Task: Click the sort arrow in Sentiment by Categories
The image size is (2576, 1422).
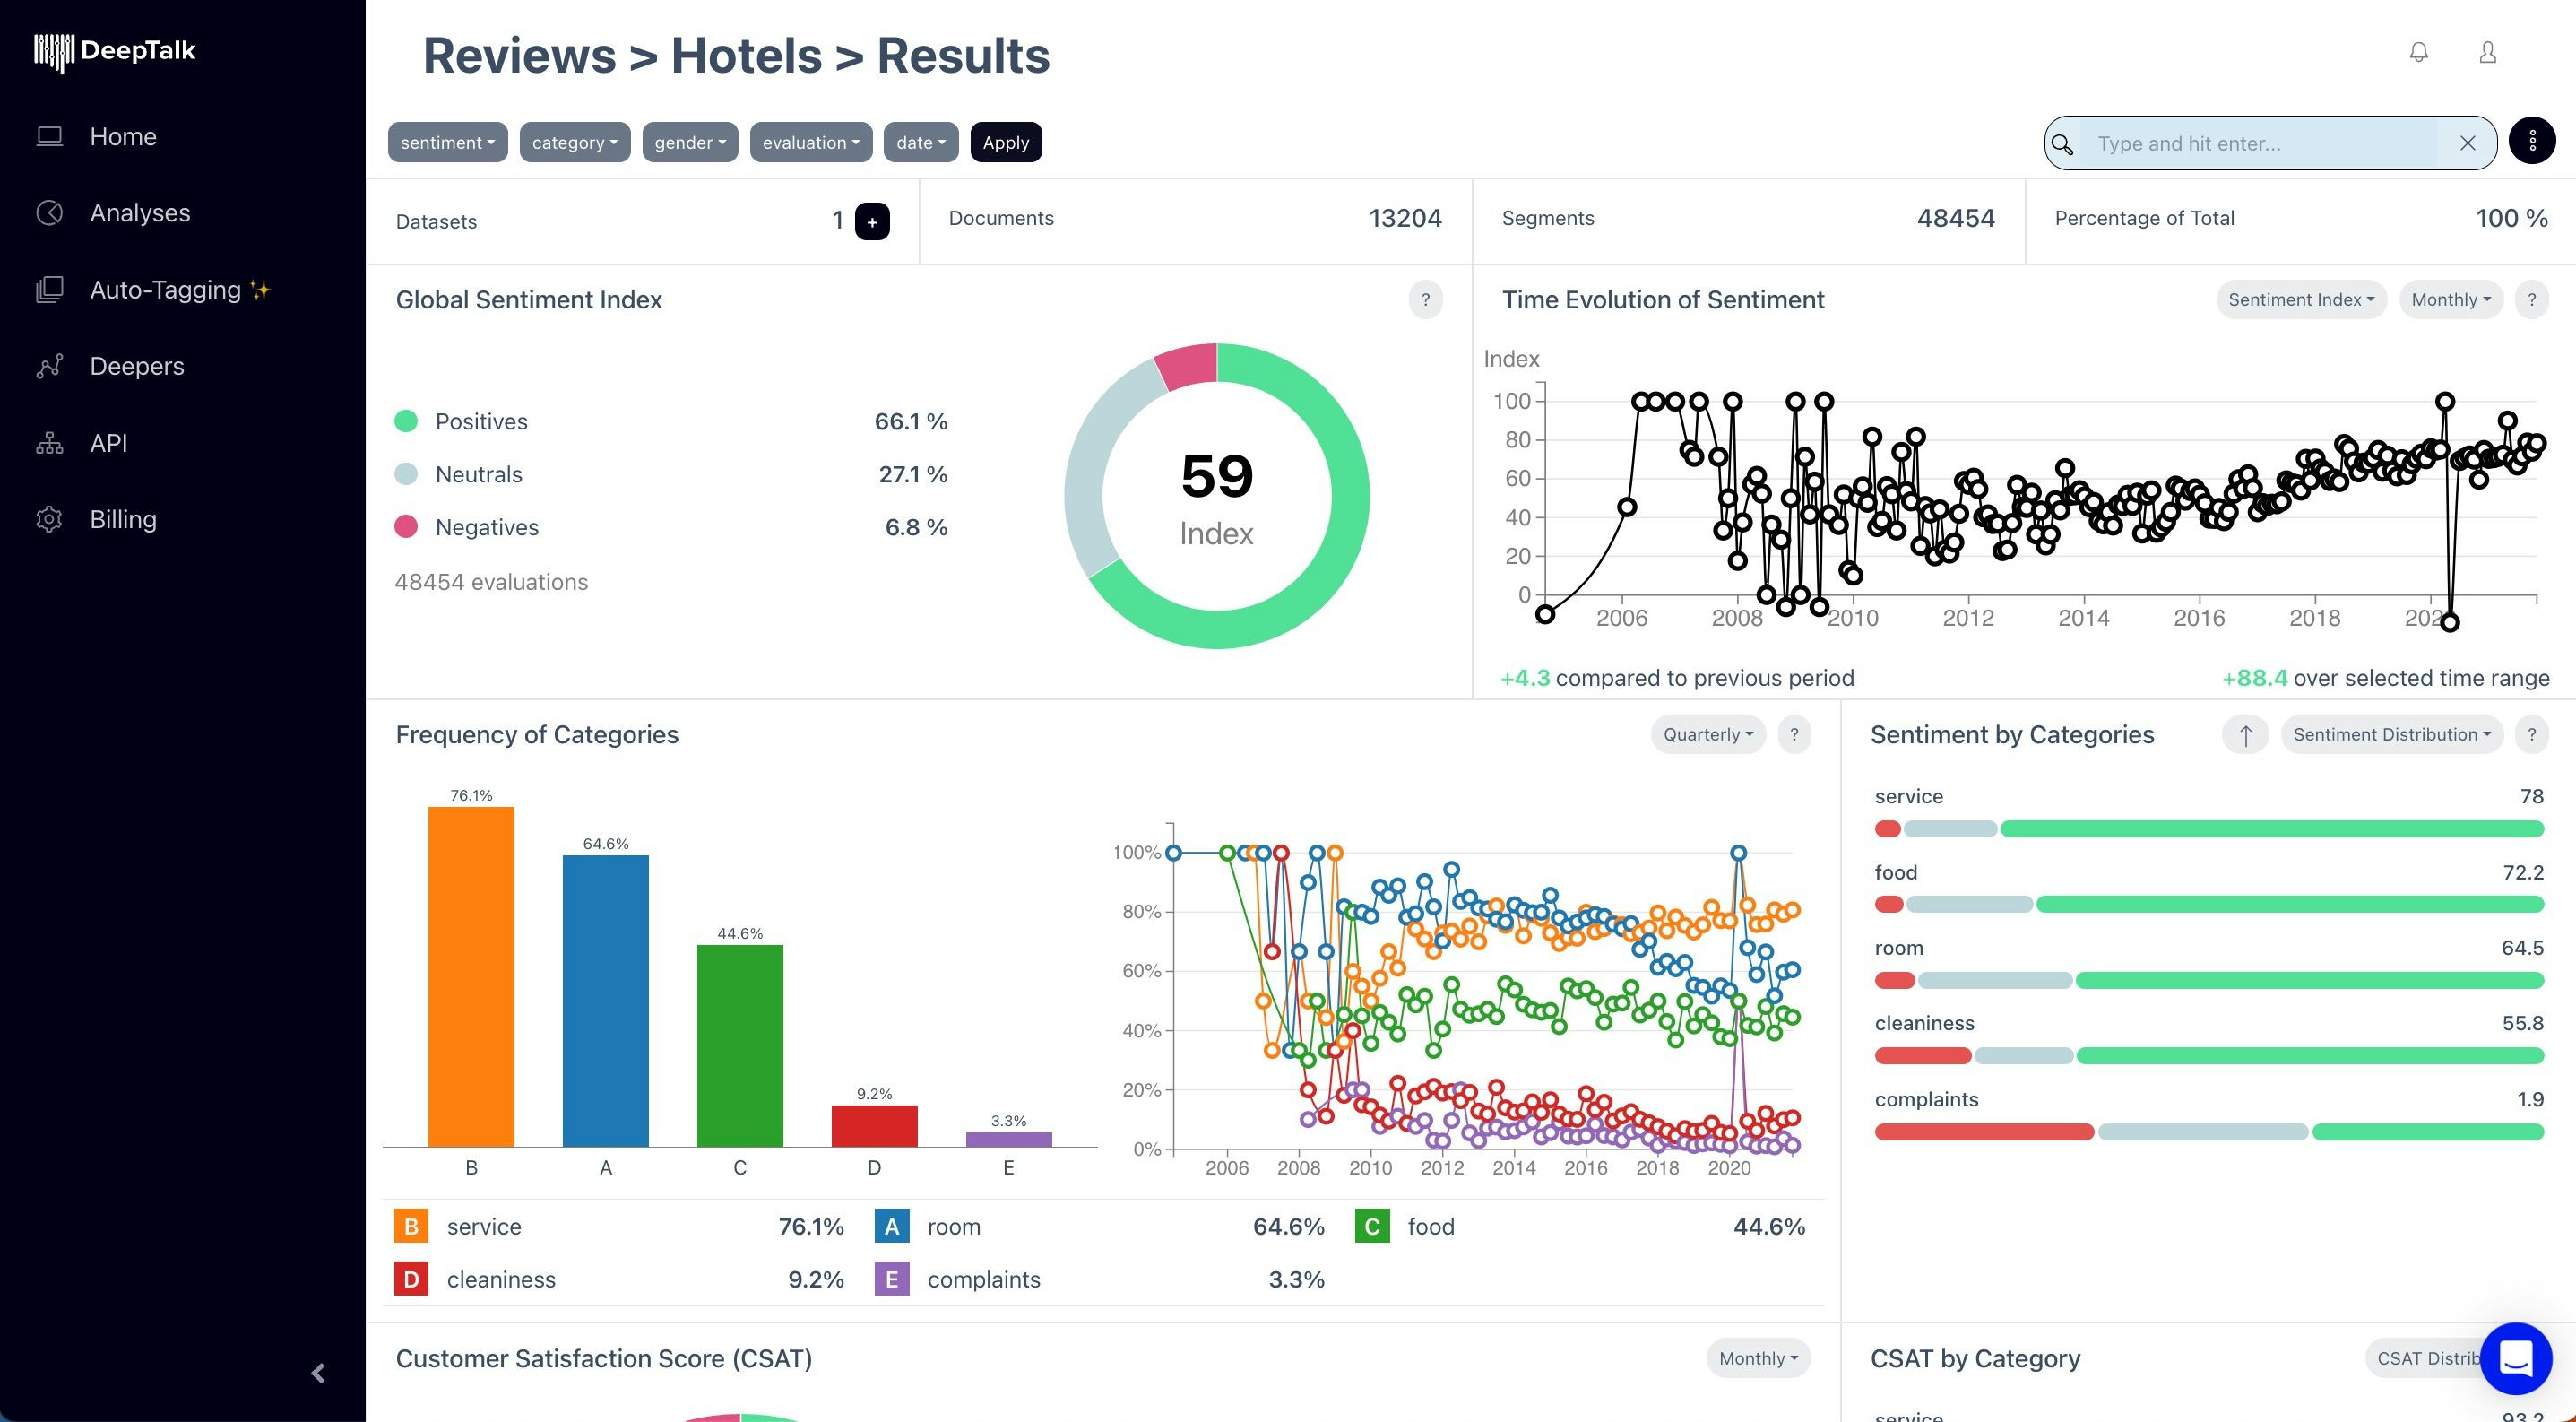Action: click(x=2245, y=735)
